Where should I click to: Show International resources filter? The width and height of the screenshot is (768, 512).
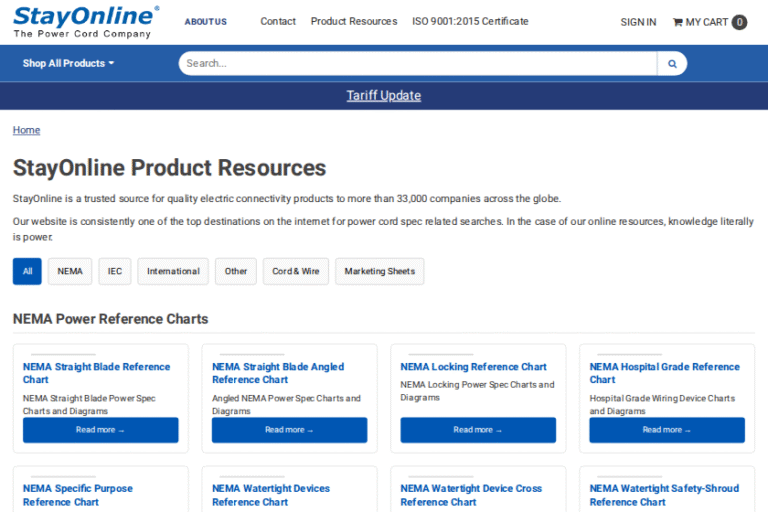tap(173, 271)
